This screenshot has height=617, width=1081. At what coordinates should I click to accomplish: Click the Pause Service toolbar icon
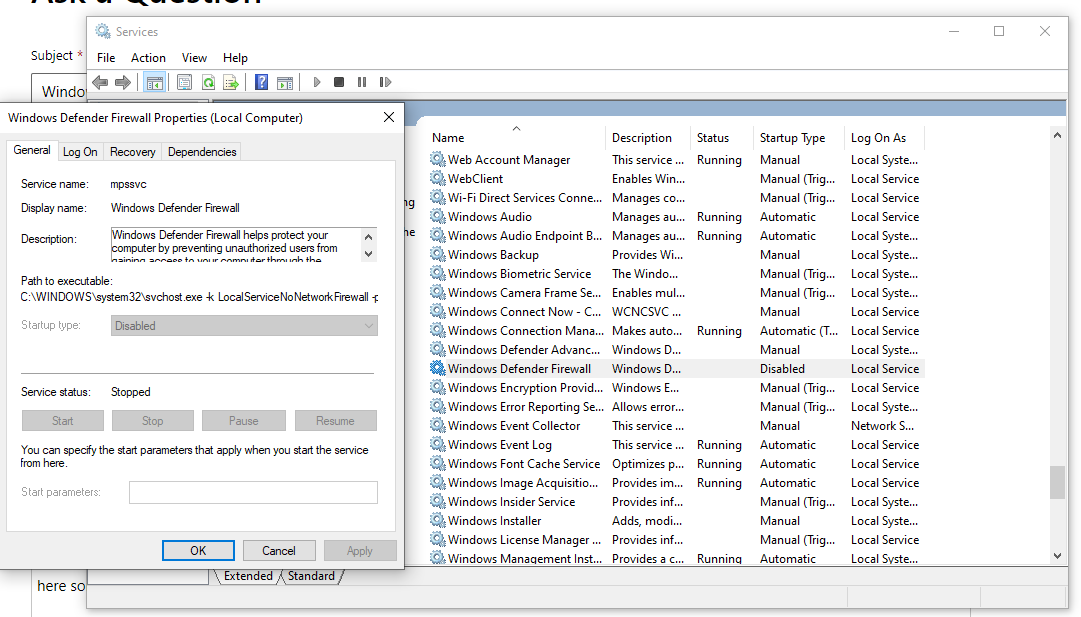[362, 83]
